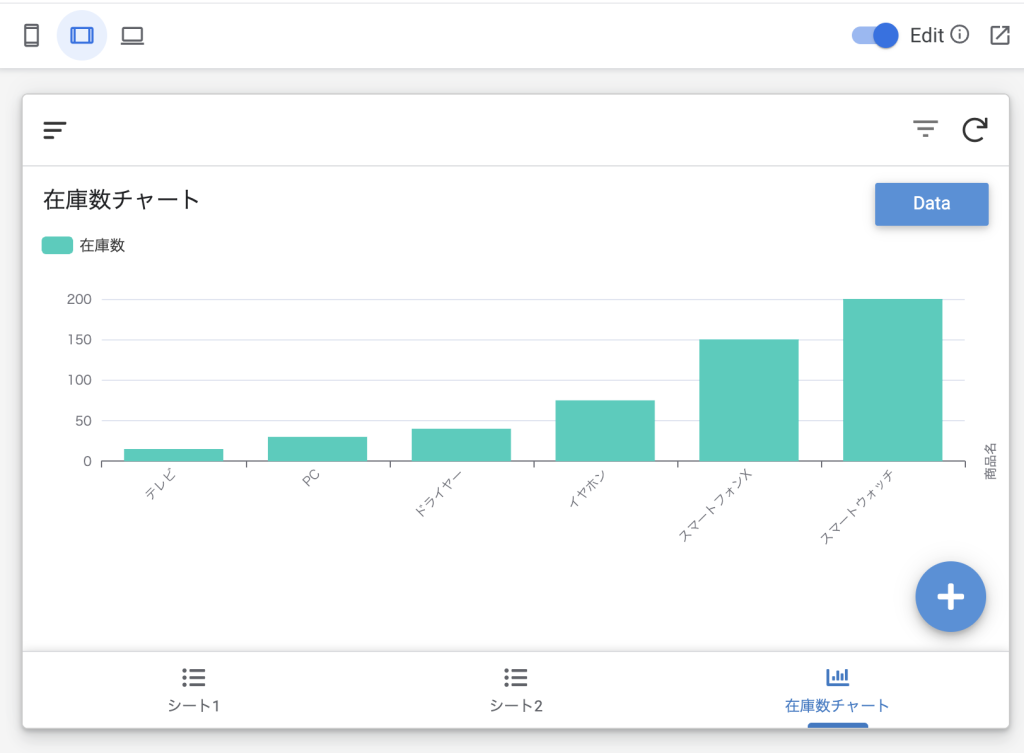Refresh the app with sync icon
Screen dimensions: 1024x753
(975, 129)
